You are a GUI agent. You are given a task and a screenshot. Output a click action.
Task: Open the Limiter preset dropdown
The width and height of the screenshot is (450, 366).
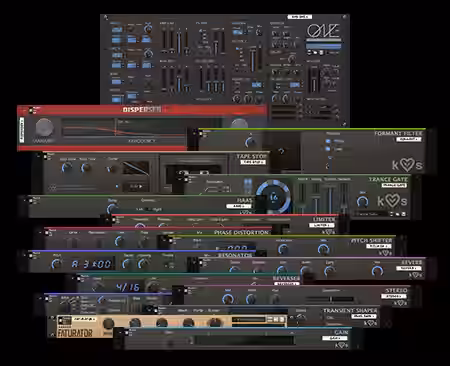coord(322,225)
